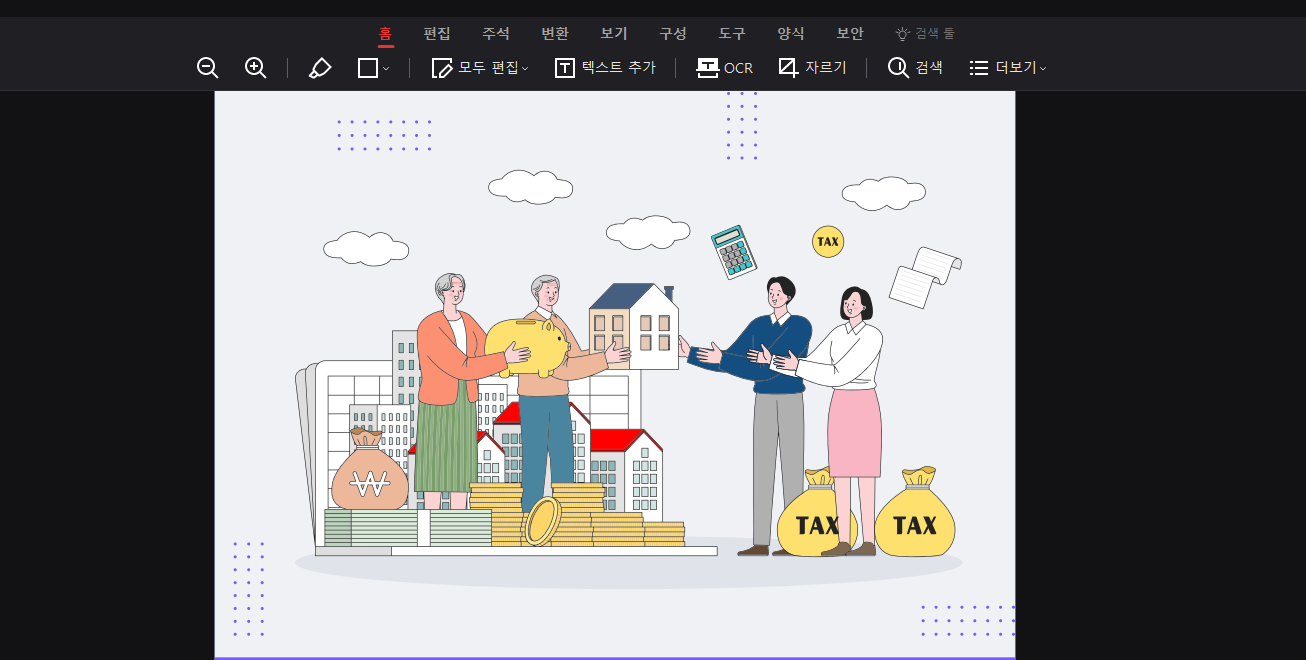Open the 도구 tools tab
1306x660 pixels.
pos(732,33)
